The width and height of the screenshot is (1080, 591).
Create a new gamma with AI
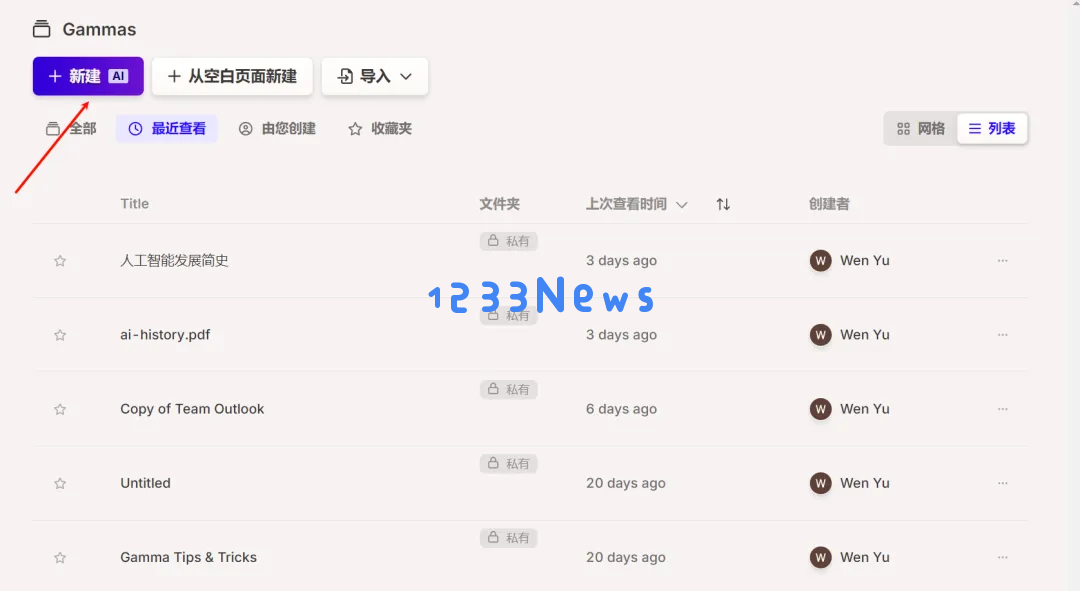coord(88,76)
